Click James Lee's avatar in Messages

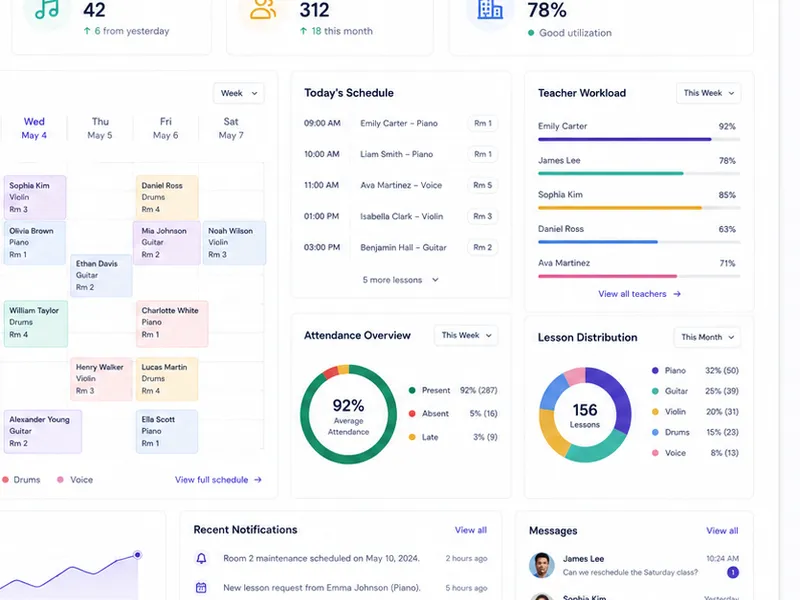pos(542,565)
